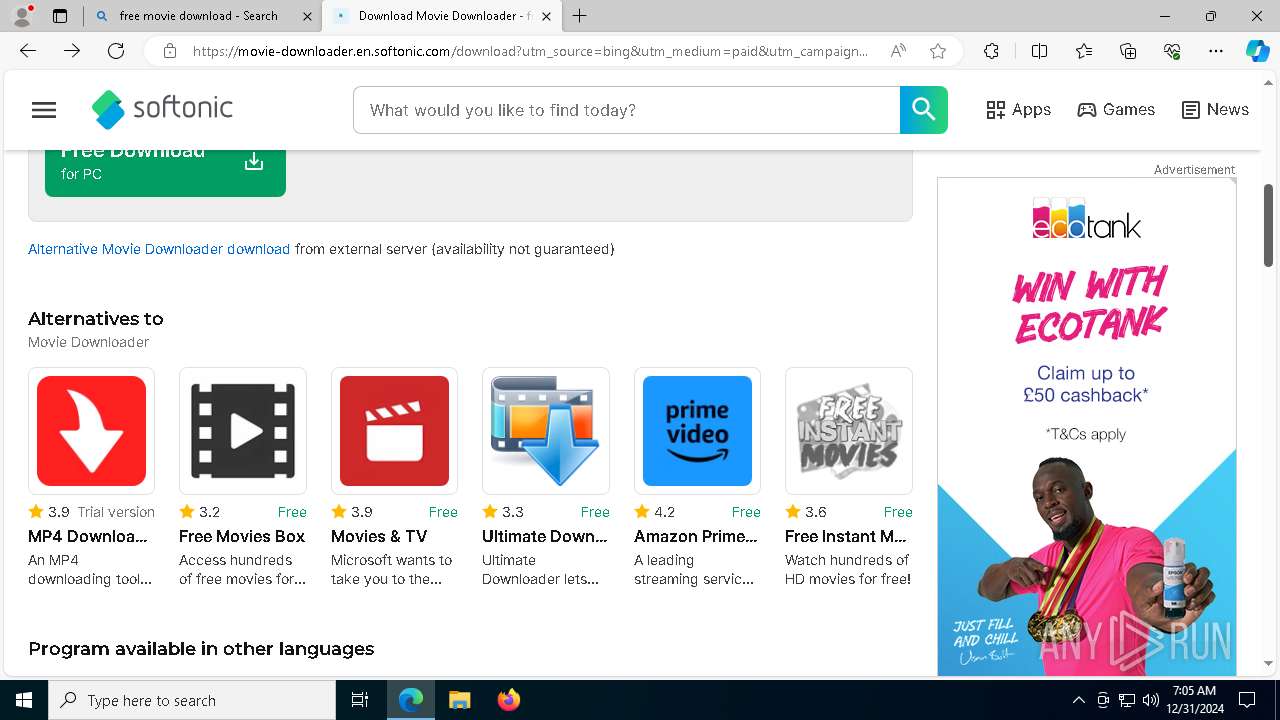Add this page to favorites star
Screen dimensions: 1280x720
click(938, 51)
